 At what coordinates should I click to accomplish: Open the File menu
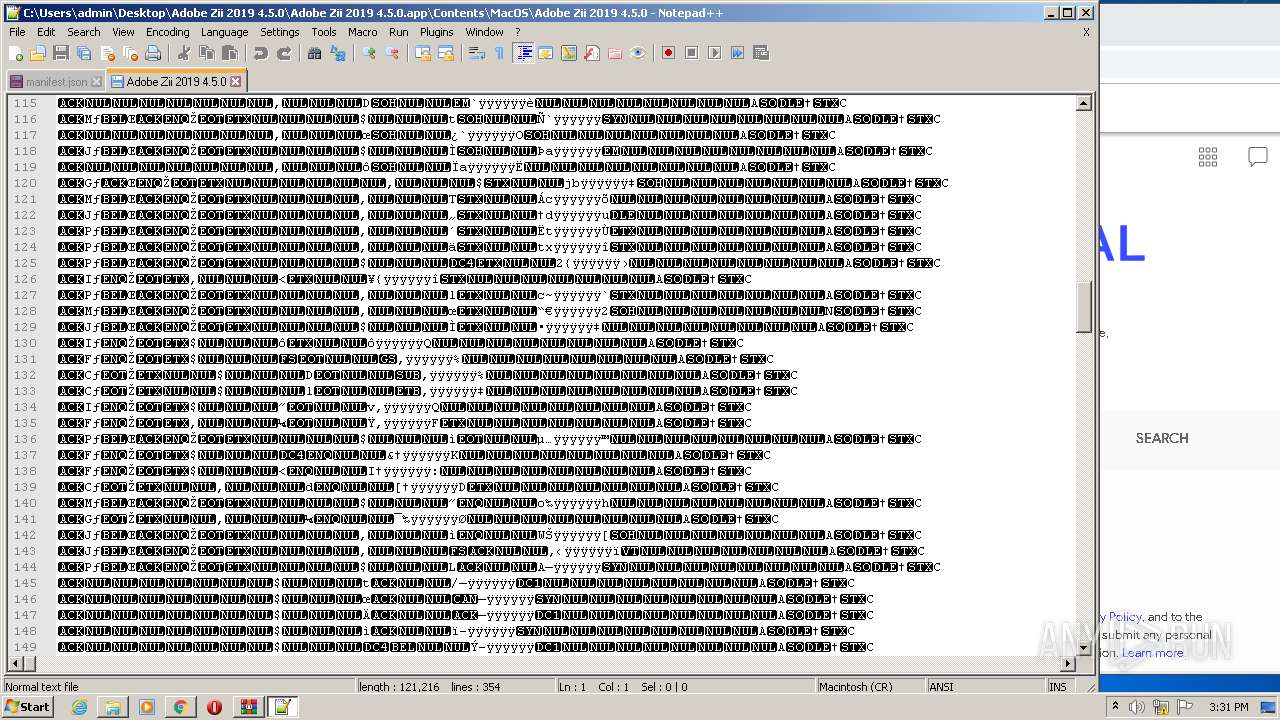tap(17, 32)
